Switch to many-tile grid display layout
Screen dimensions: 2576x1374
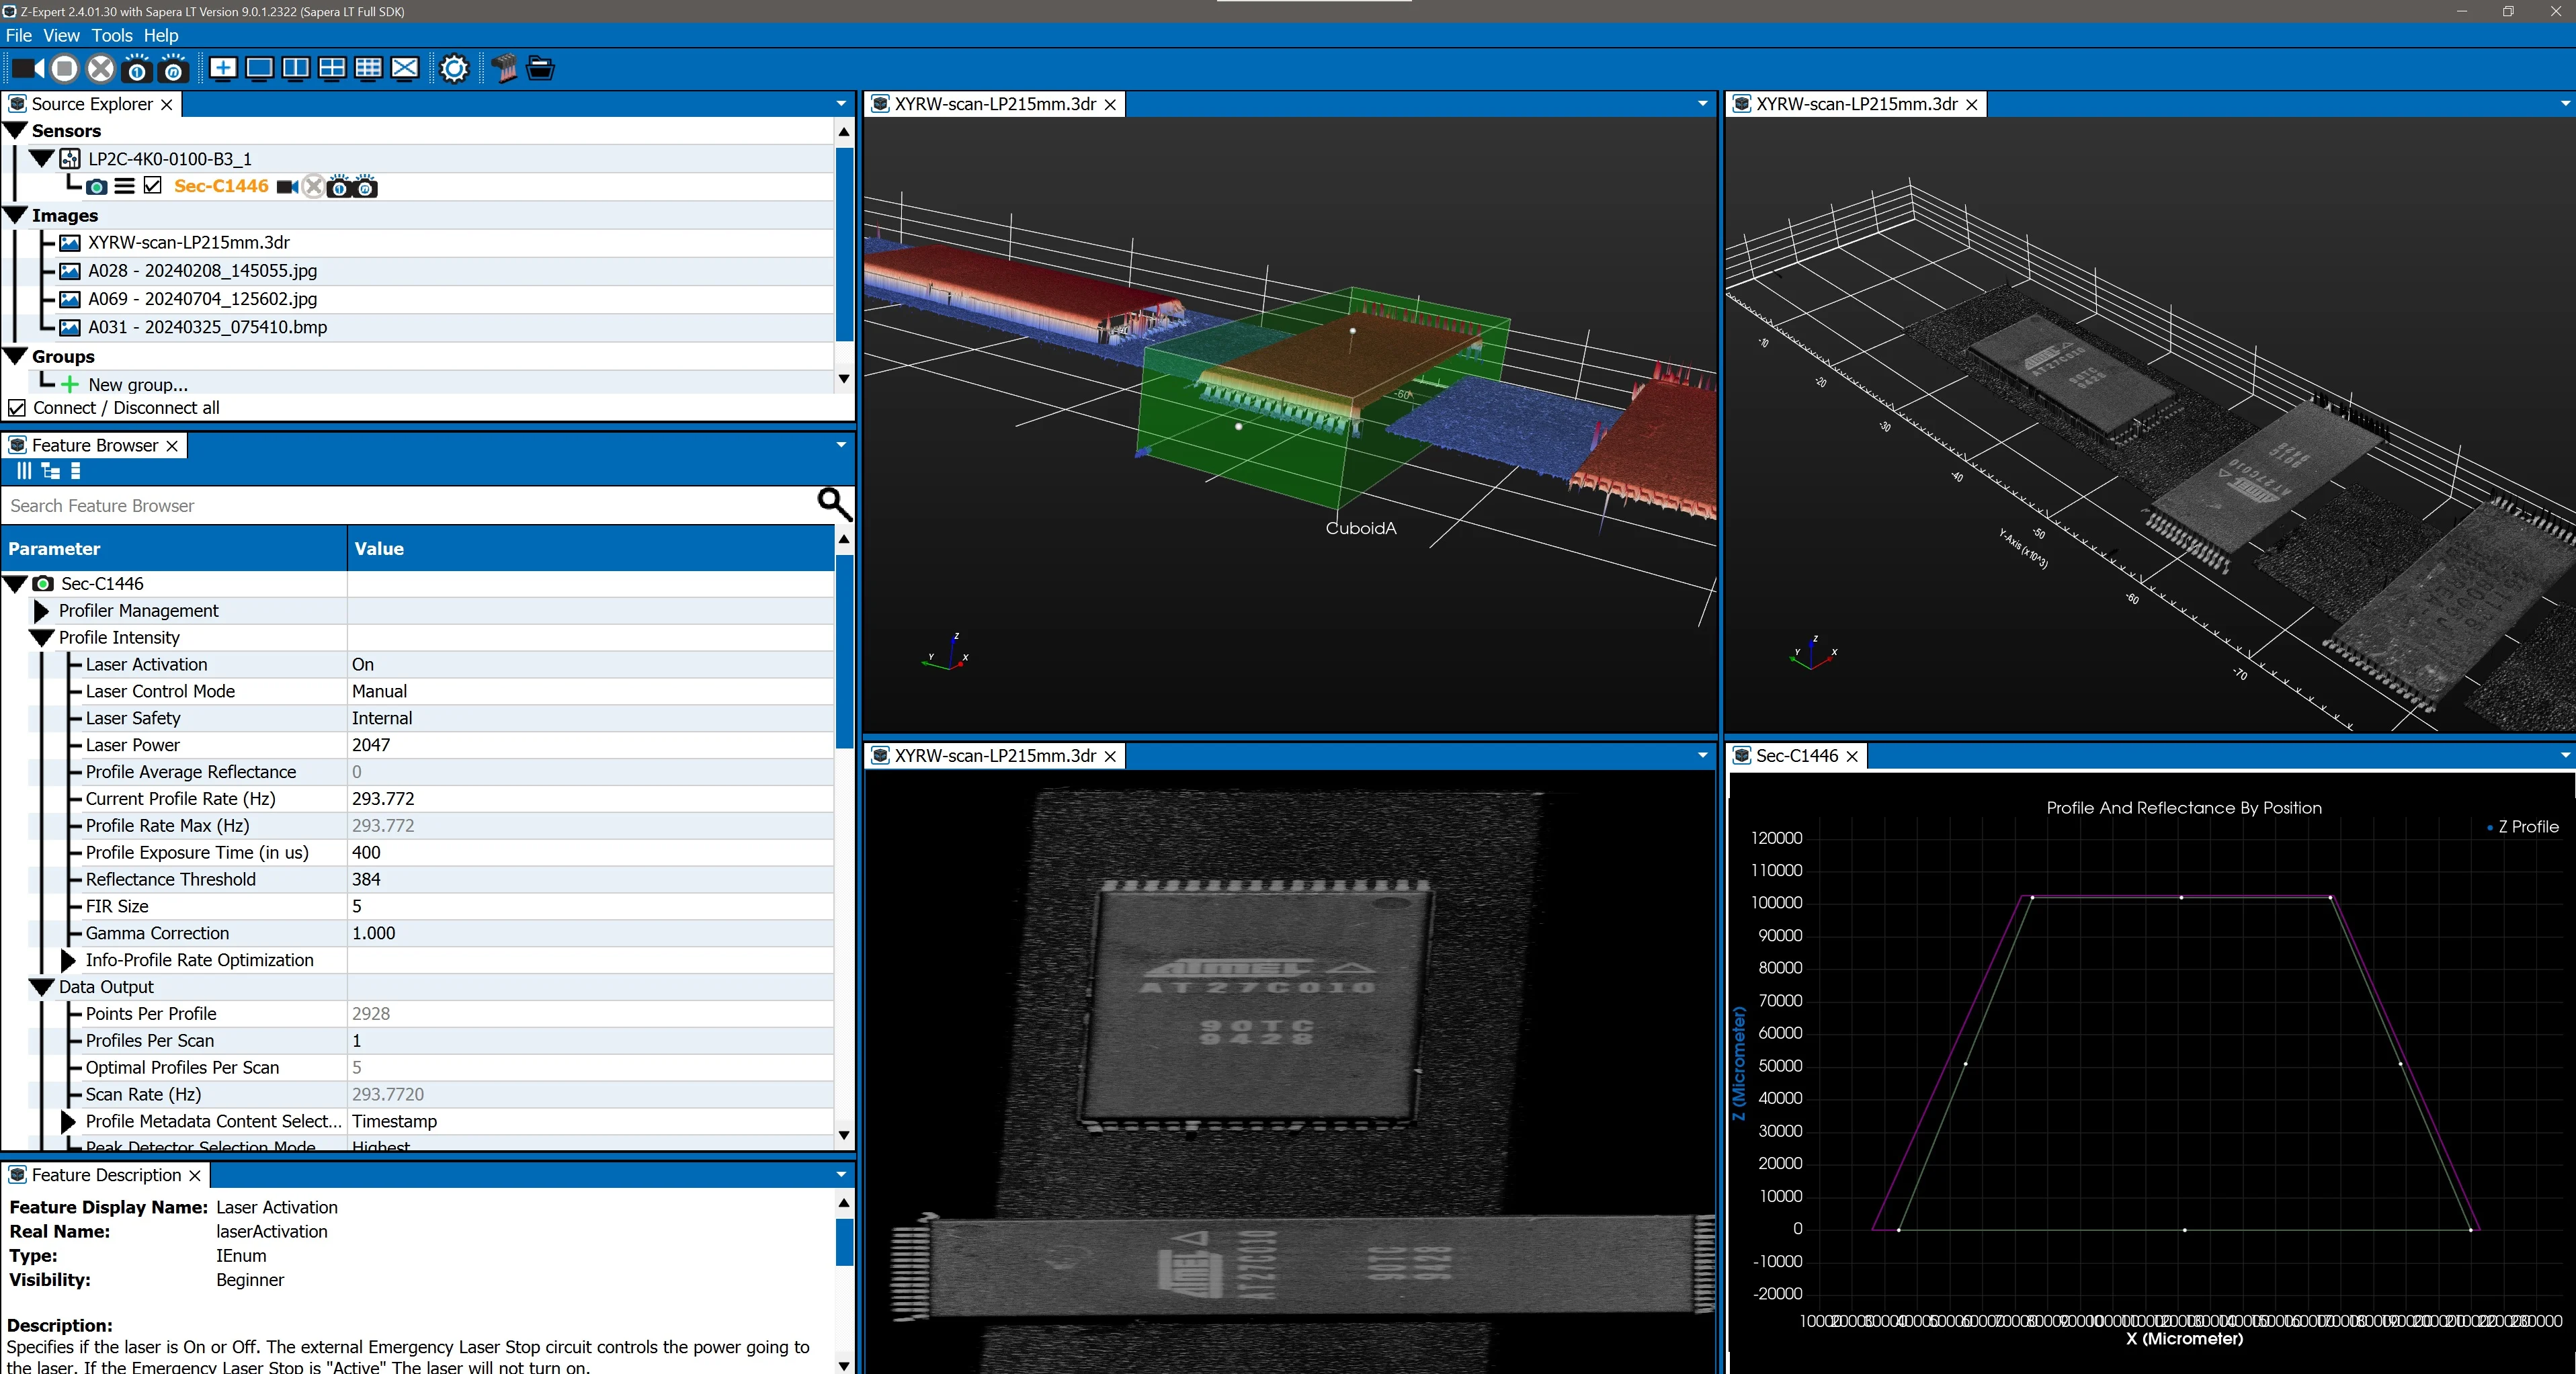click(368, 69)
